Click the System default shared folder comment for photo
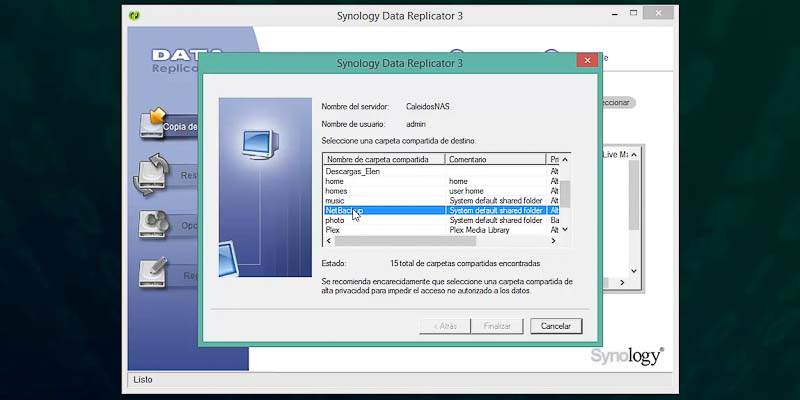800x400 pixels. 495,220
